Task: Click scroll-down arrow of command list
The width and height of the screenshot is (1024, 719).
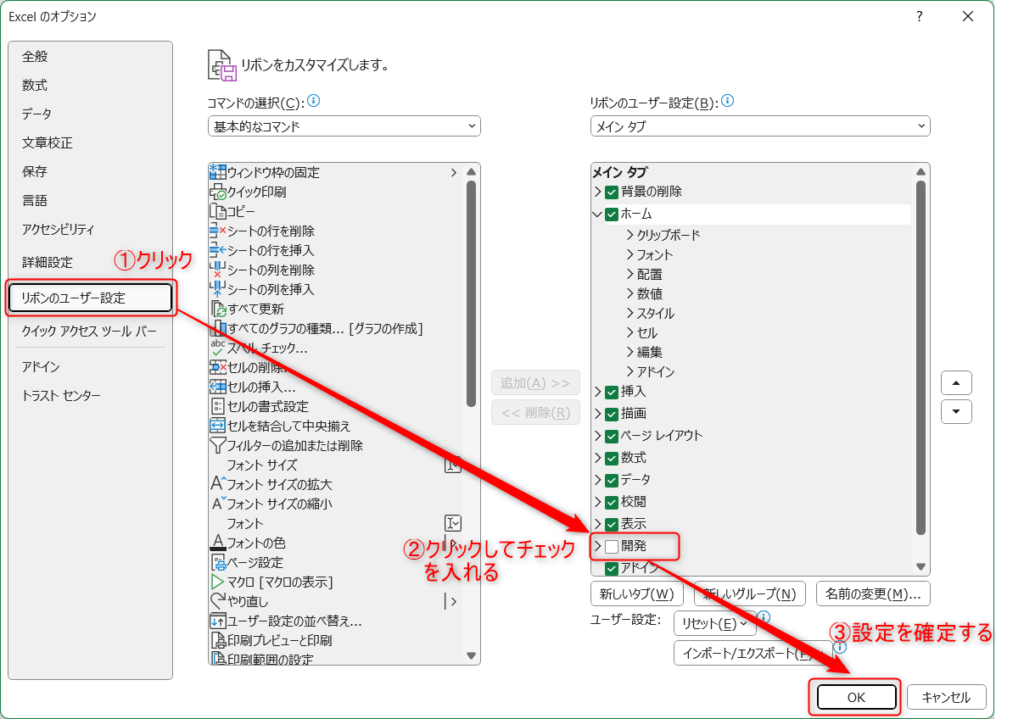Action: [x=471, y=656]
